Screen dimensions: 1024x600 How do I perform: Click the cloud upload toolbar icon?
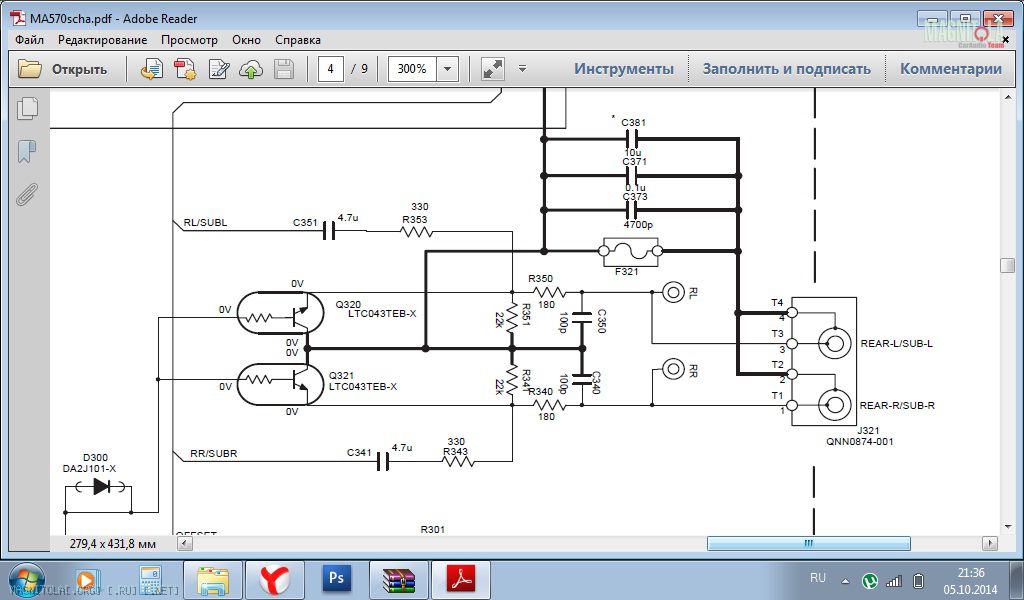coord(251,69)
